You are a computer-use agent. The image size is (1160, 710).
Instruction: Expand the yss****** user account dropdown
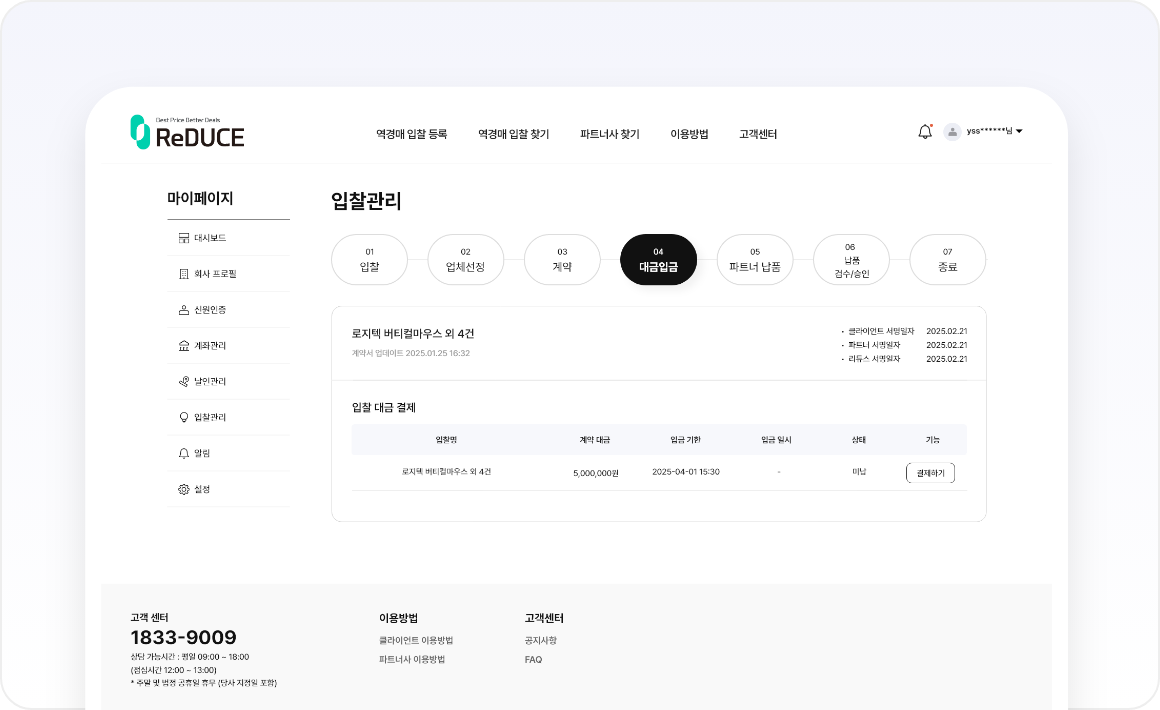[x=1019, y=132]
